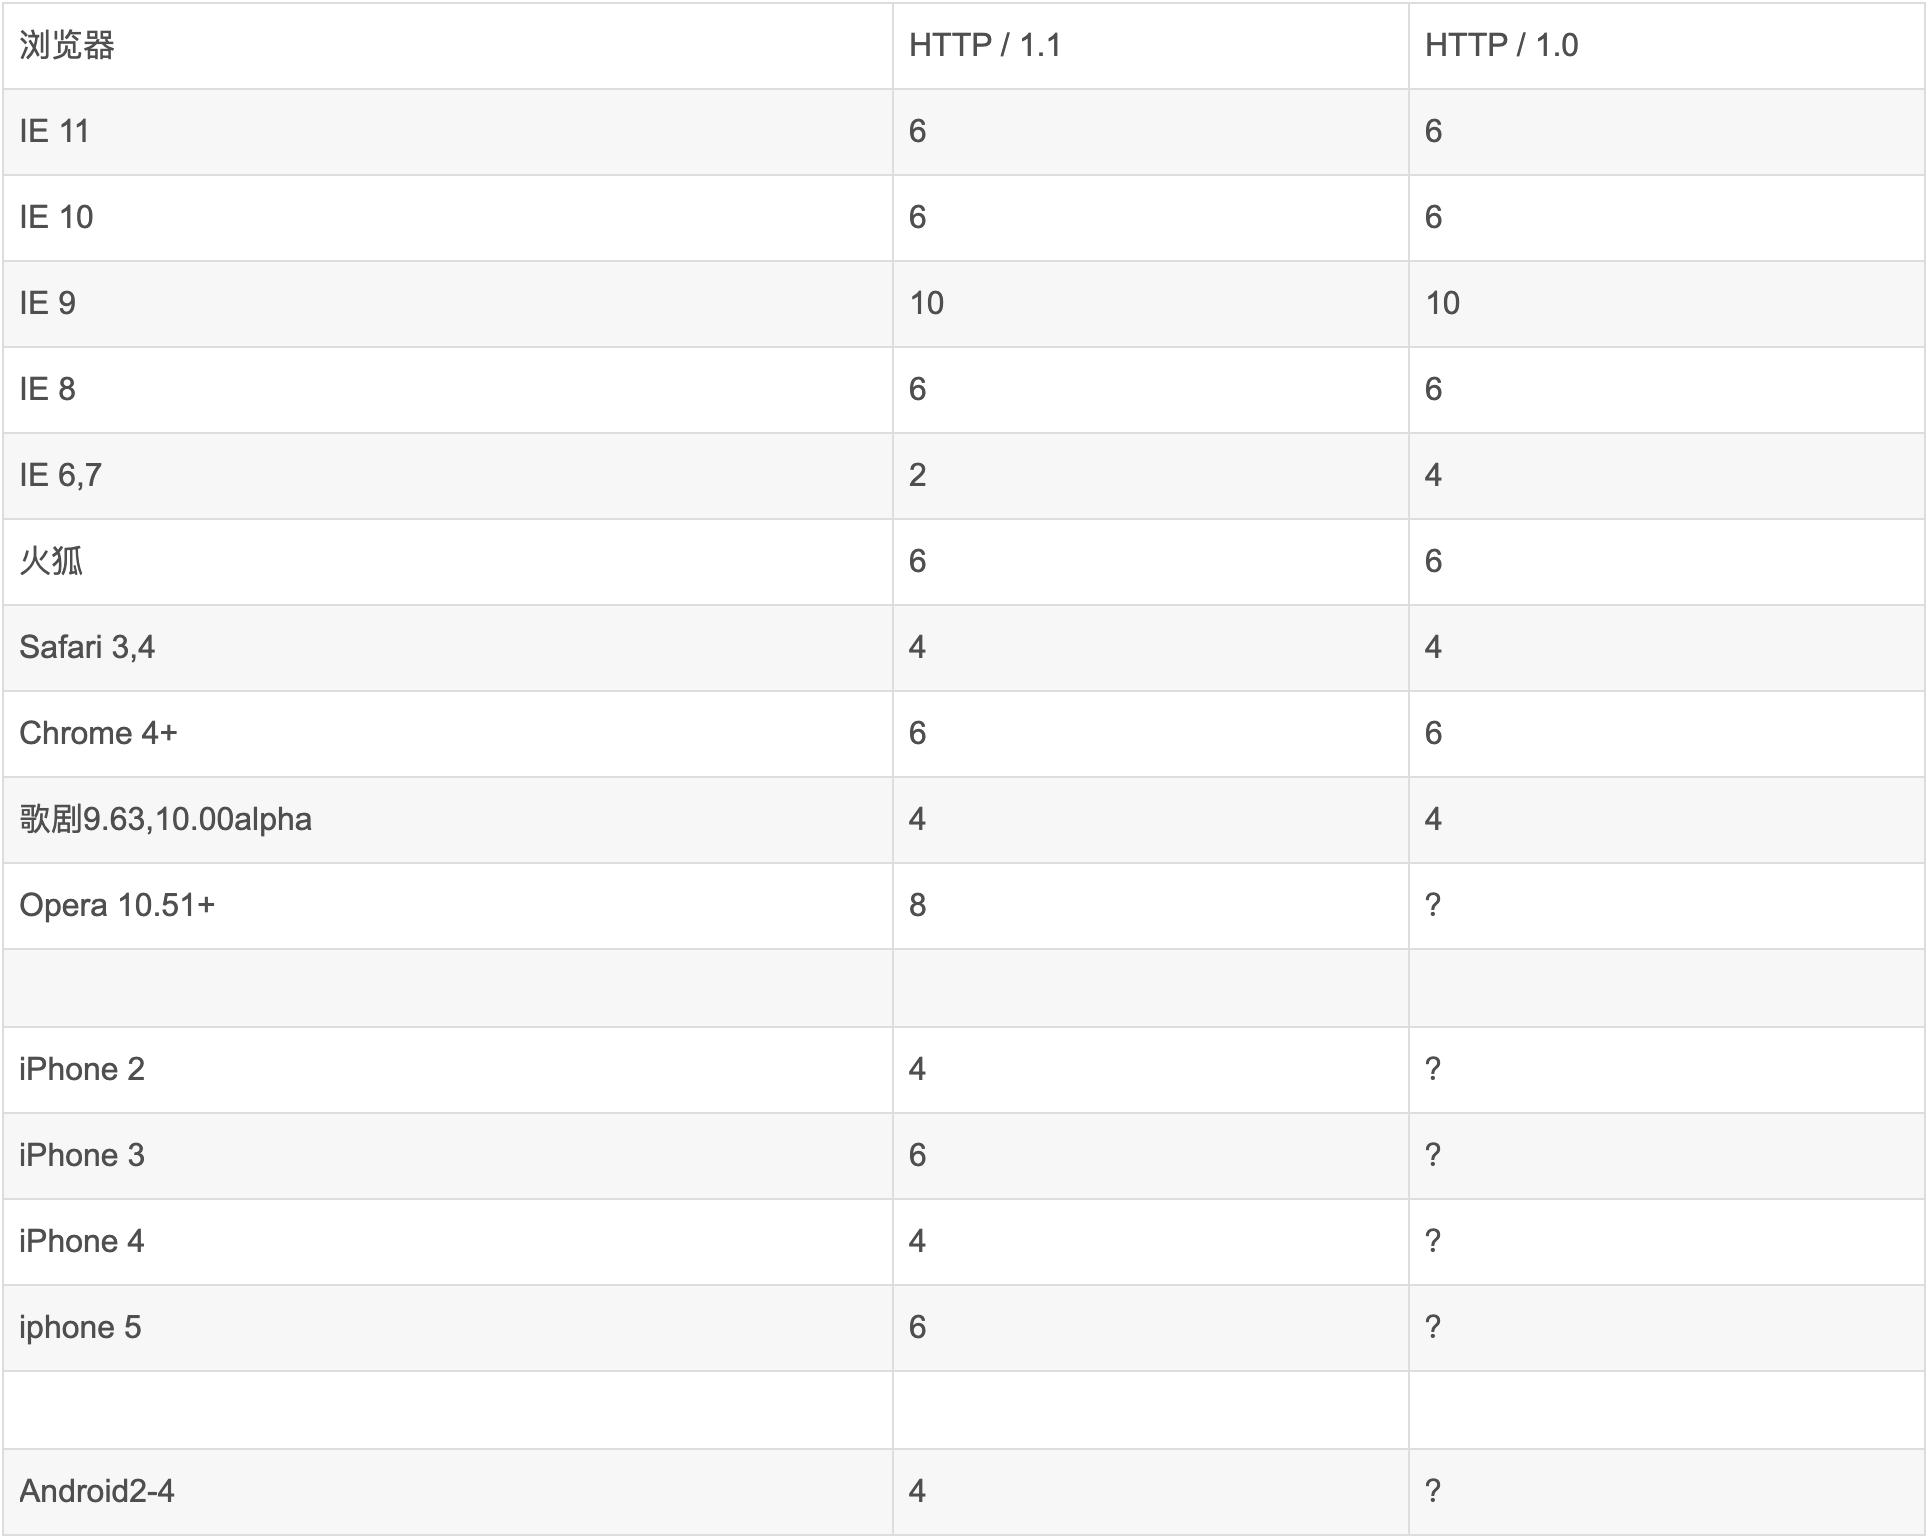Select the Opera 10.51+ cell
The width and height of the screenshot is (1930, 1538).
[117, 905]
